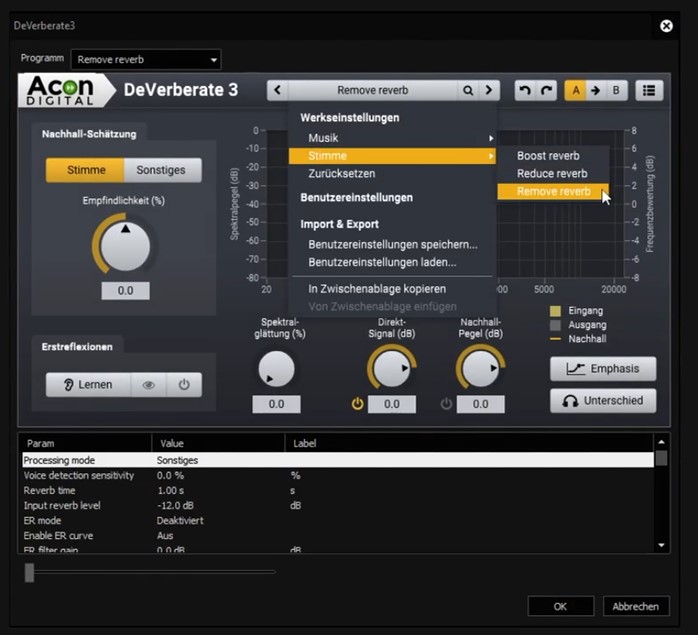Select the Enable ER curve row
Image resolution: width=698 pixels, height=635 pixels.
pos(338,536)
